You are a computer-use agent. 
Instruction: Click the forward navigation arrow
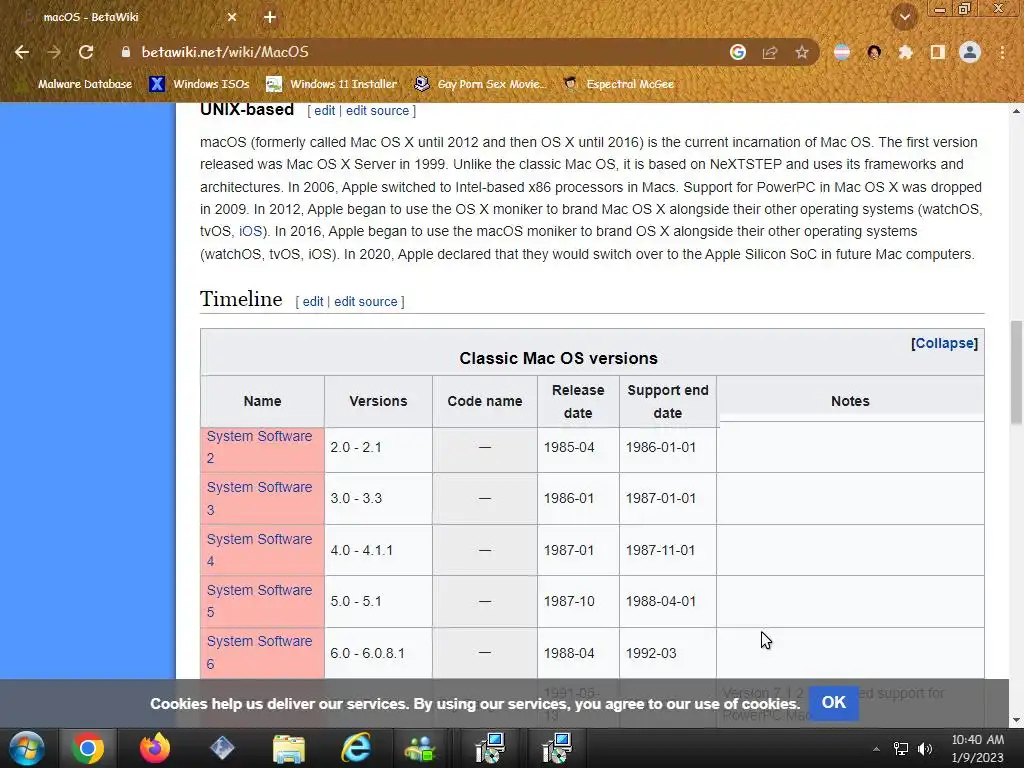click(54, 52)
